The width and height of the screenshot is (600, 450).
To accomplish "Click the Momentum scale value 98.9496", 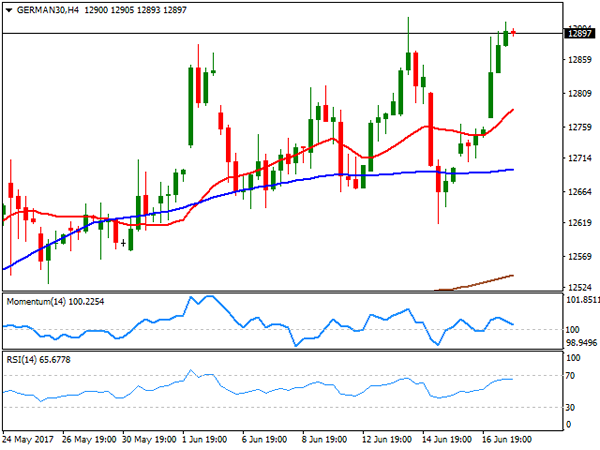I will click(x=582, y=343).
